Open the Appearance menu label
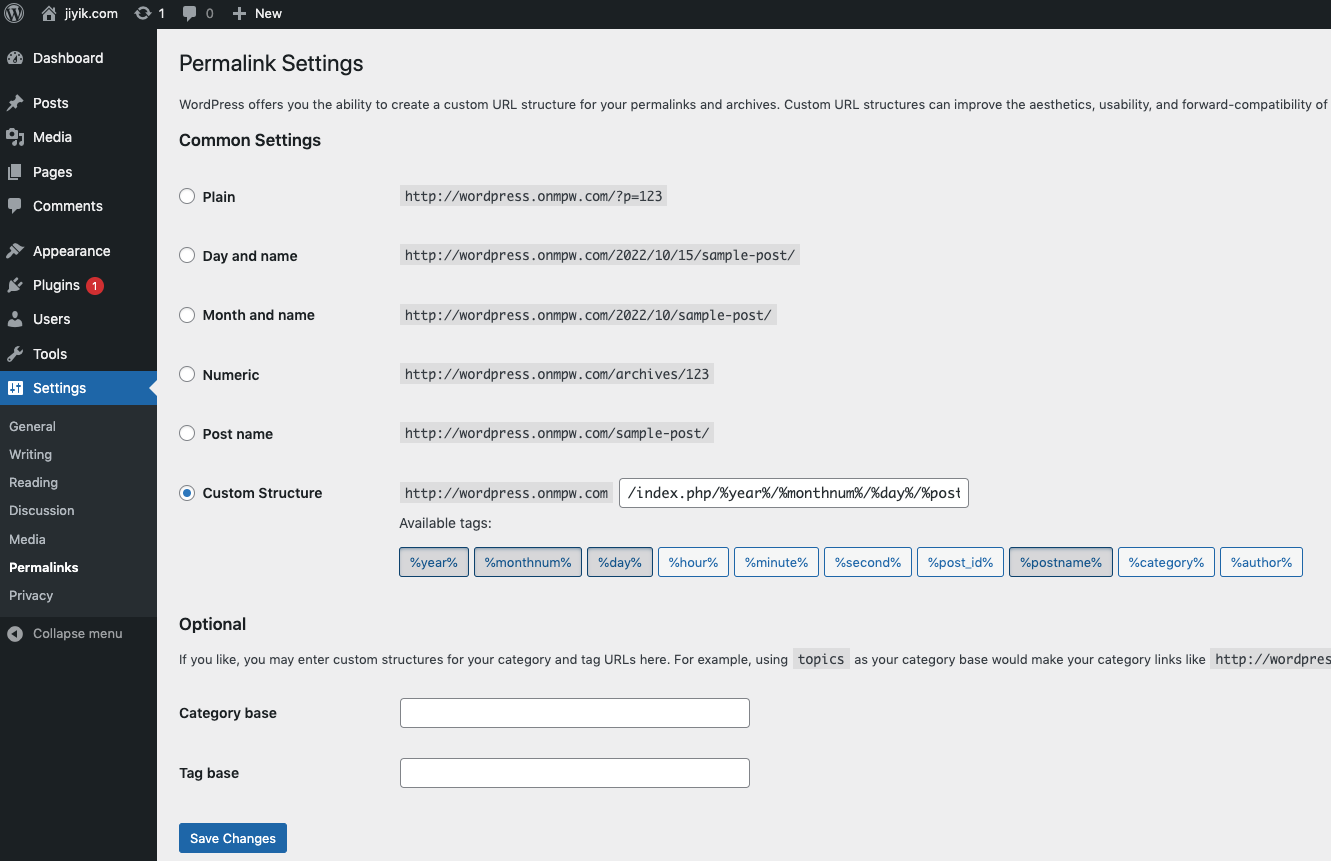1331x861 pixels. [x=72, y=251]
